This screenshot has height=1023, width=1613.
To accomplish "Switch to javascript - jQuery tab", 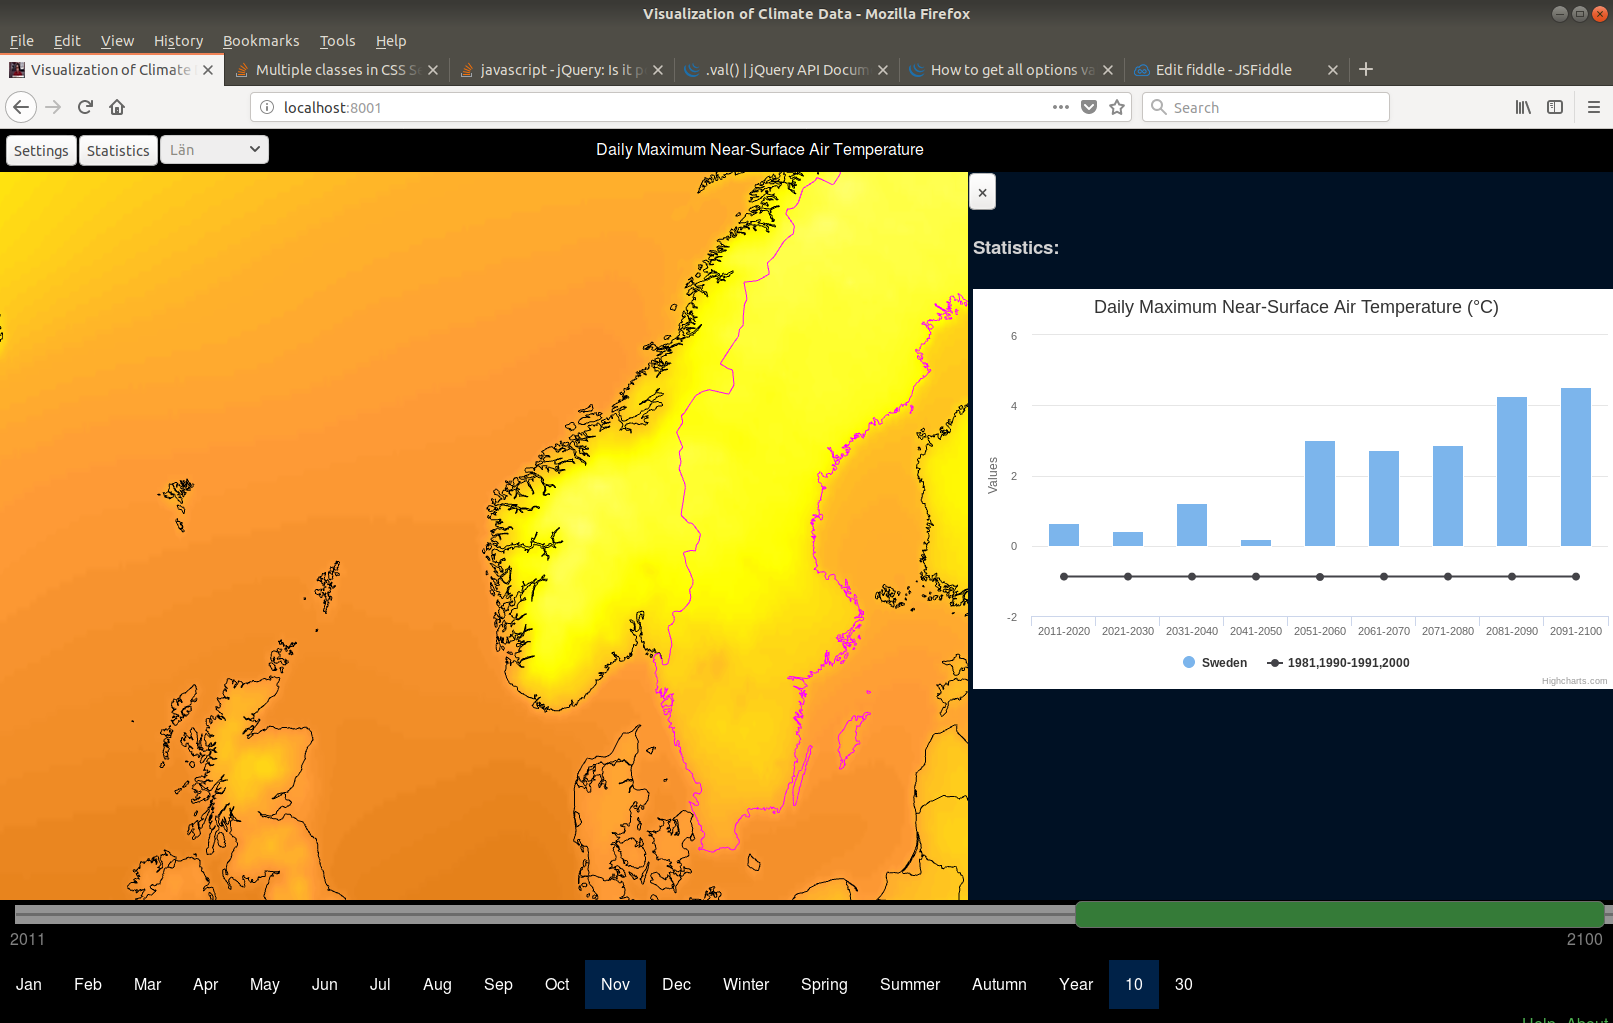I will point(562,70).
